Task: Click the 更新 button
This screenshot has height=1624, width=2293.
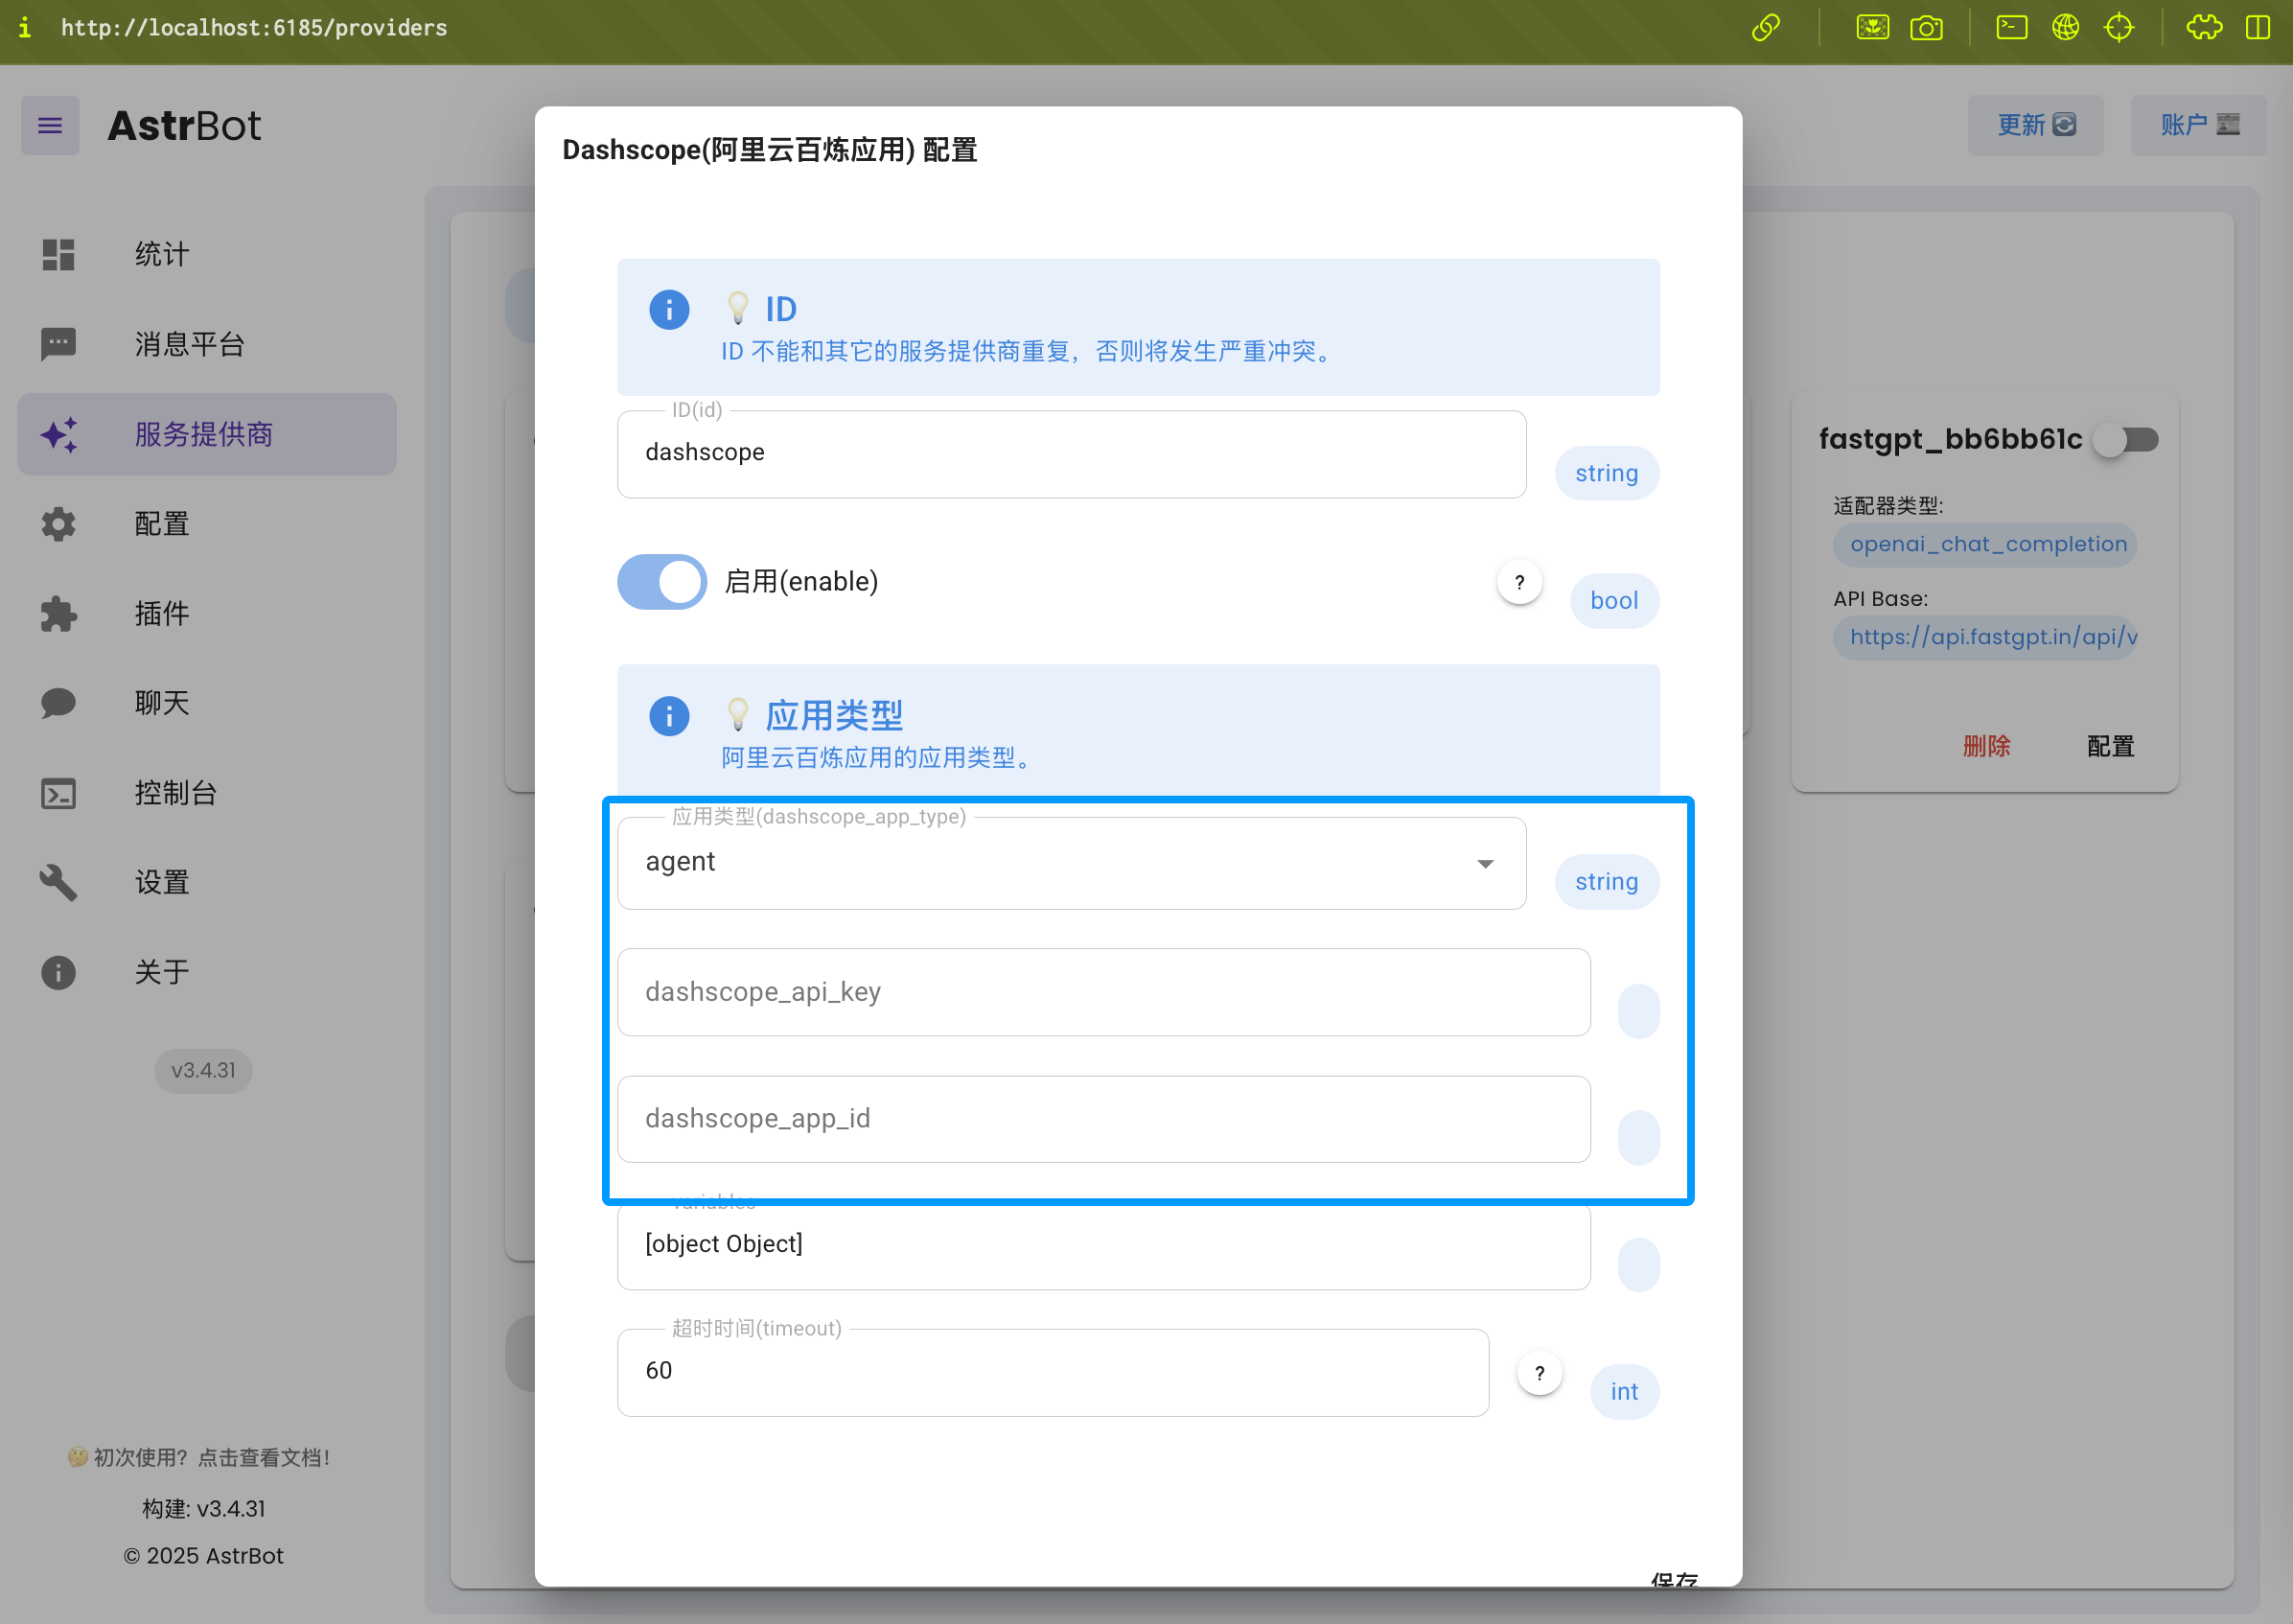Action: tap(2035, 125)
